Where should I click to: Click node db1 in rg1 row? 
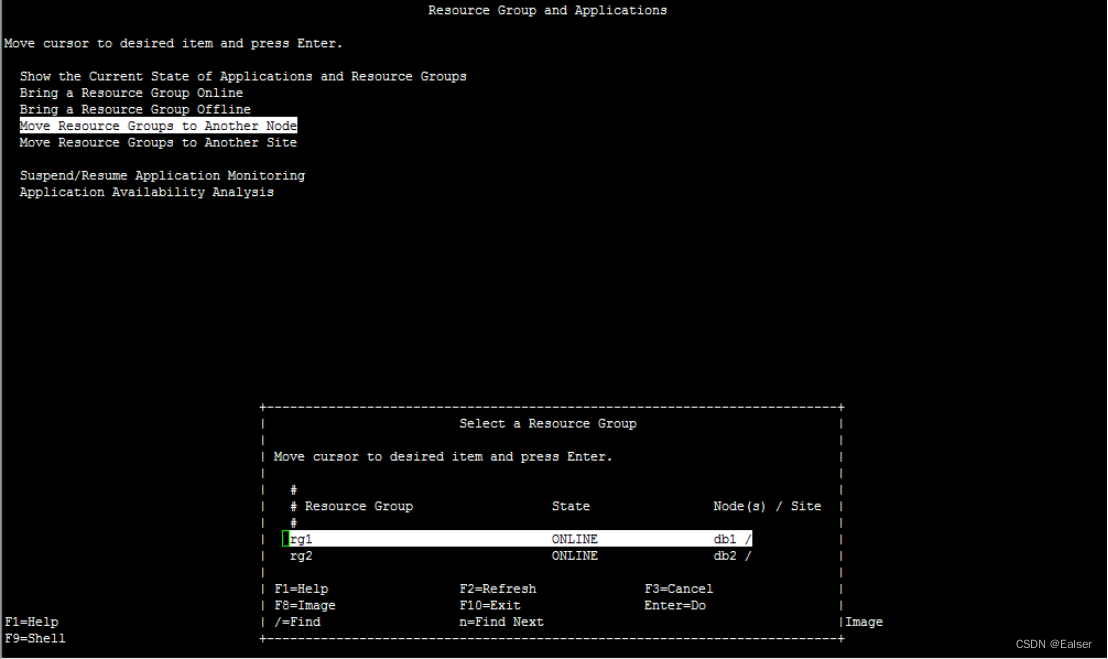click(724, 539)
